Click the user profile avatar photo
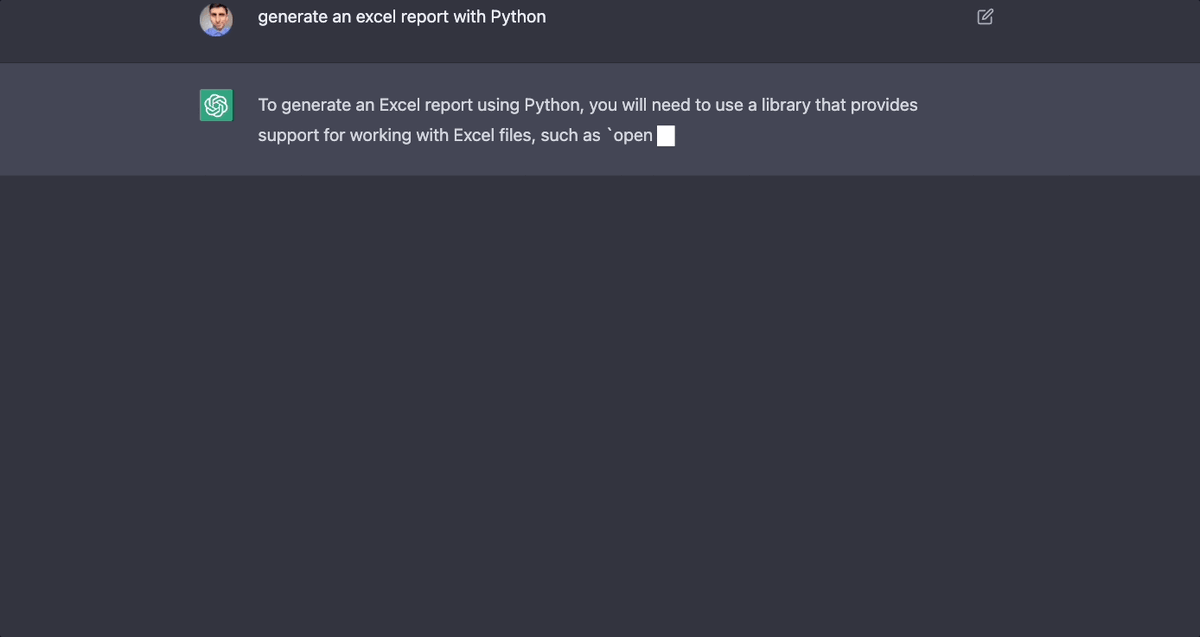1200x637 pixels. (216, 19)
